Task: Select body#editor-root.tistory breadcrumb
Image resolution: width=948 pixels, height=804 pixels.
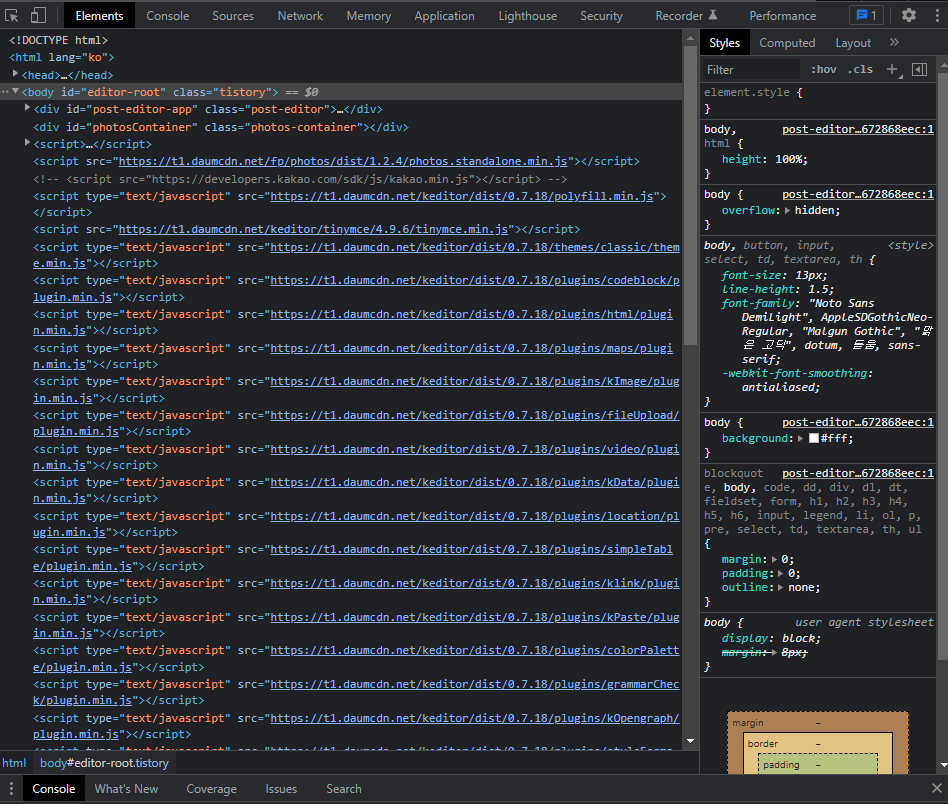Action: coord(105,763)
